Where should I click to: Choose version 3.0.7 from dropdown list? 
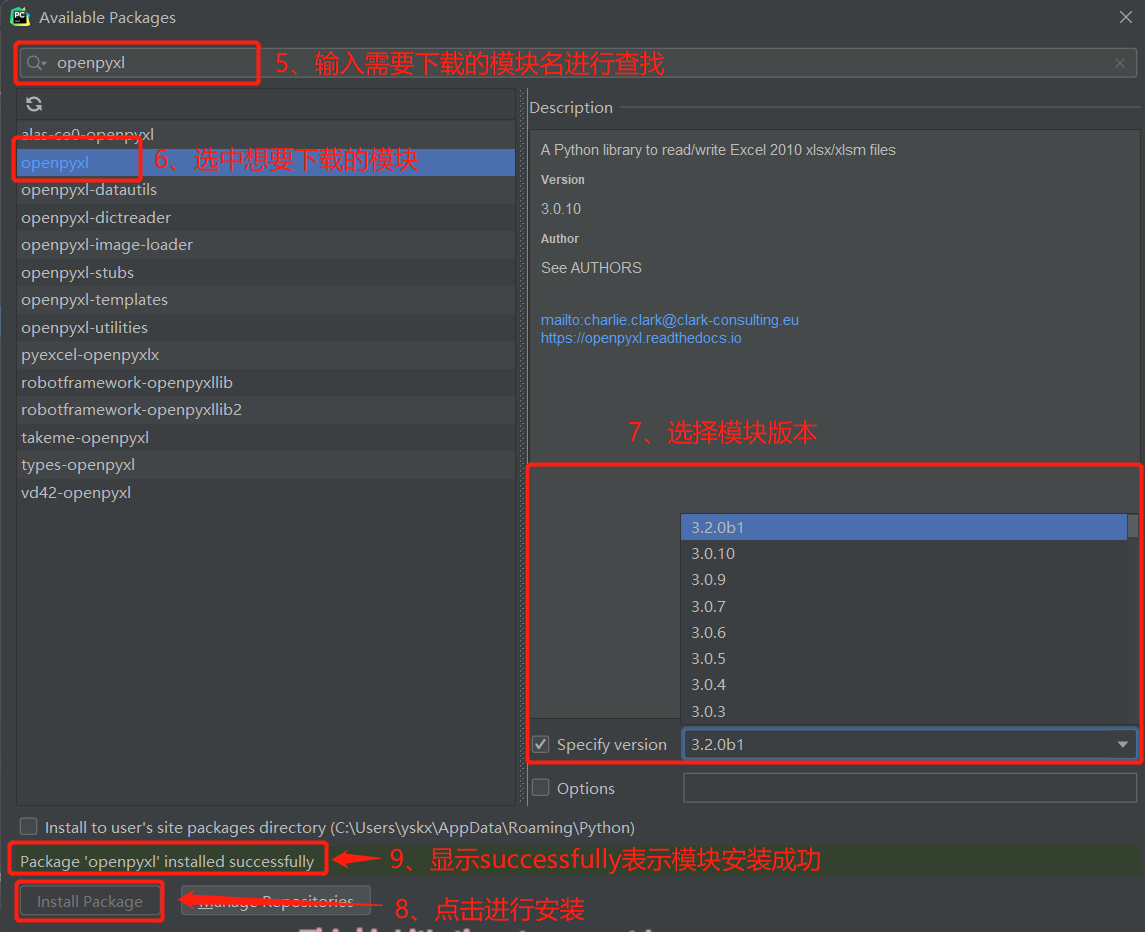[903, 606]
